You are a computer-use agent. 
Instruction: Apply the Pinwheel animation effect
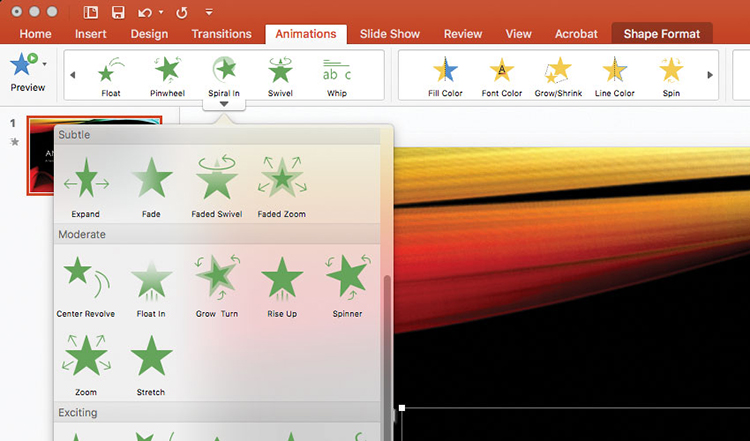167,76
